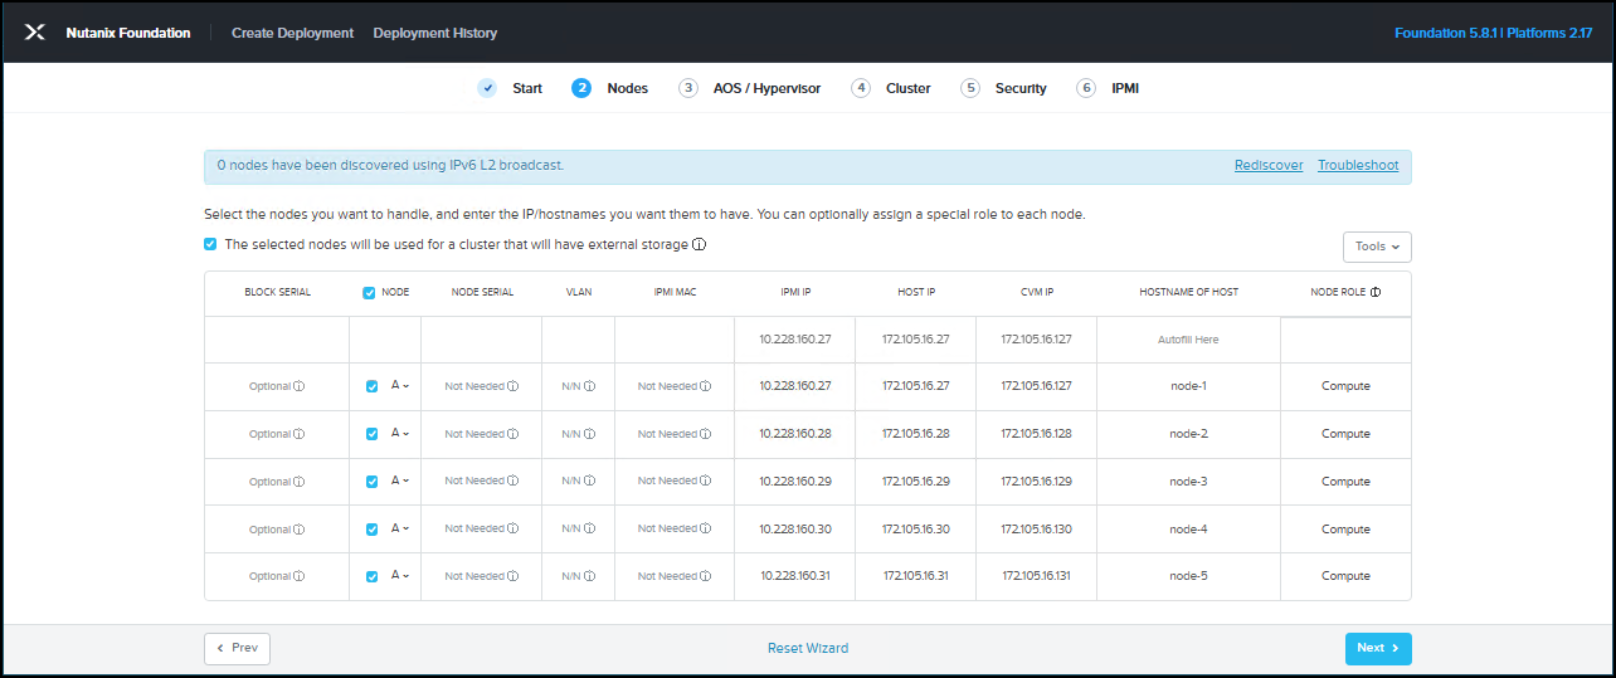Click node serial info icon in node-5 row

click(x=513, y=576)
